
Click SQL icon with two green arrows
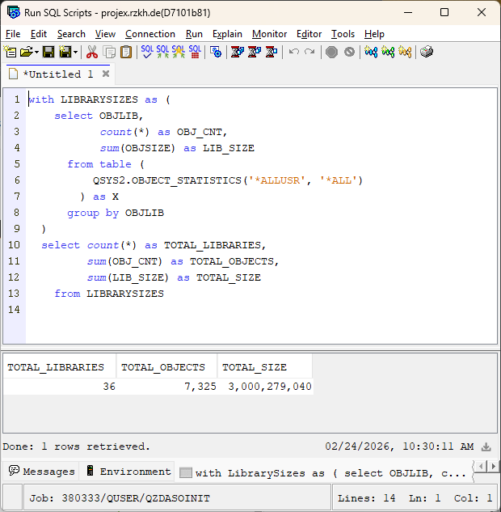point(163,52)
